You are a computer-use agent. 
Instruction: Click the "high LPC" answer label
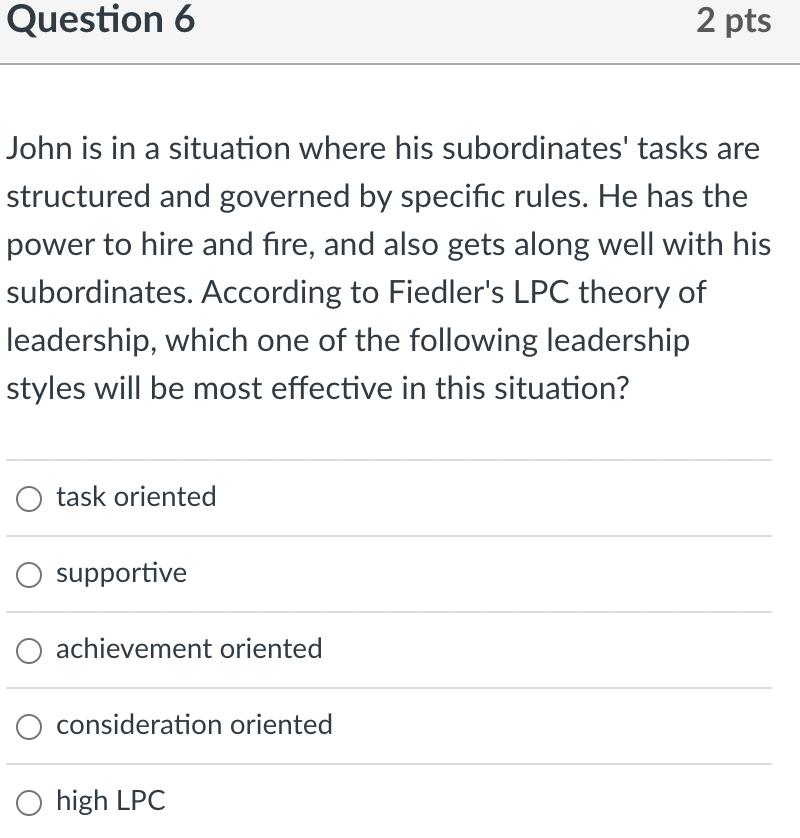110,801
